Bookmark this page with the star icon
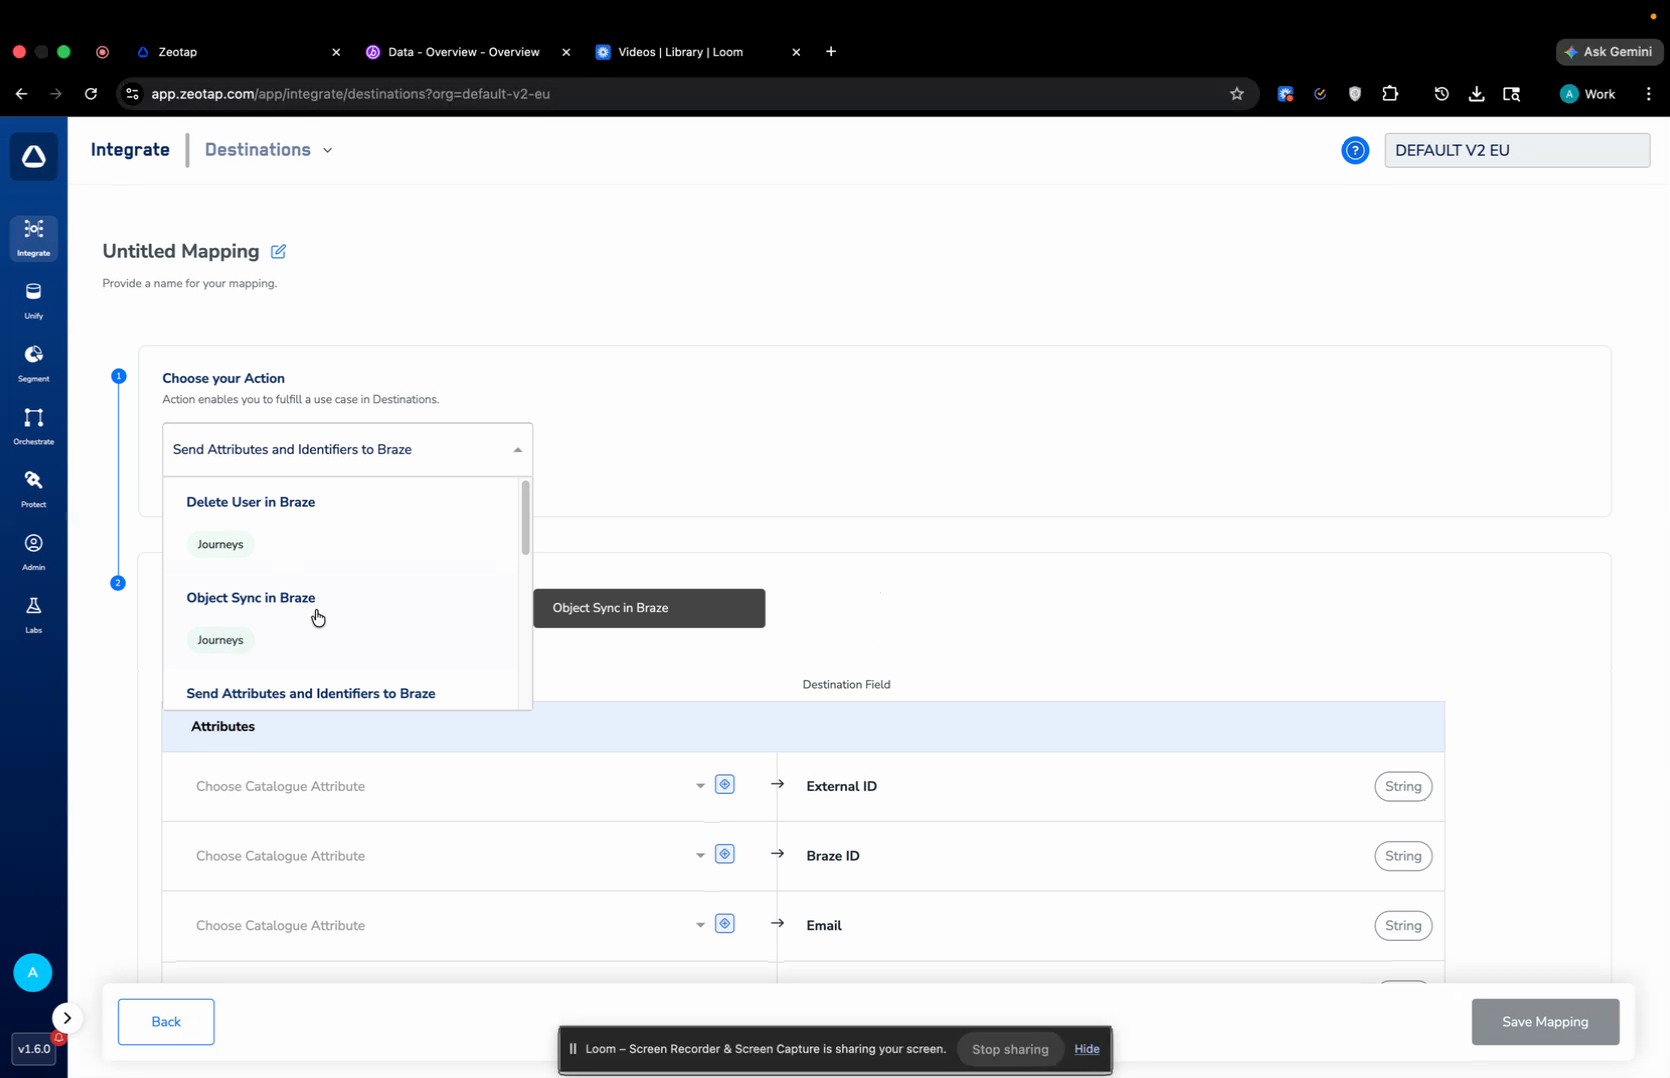 (1237, 94)
